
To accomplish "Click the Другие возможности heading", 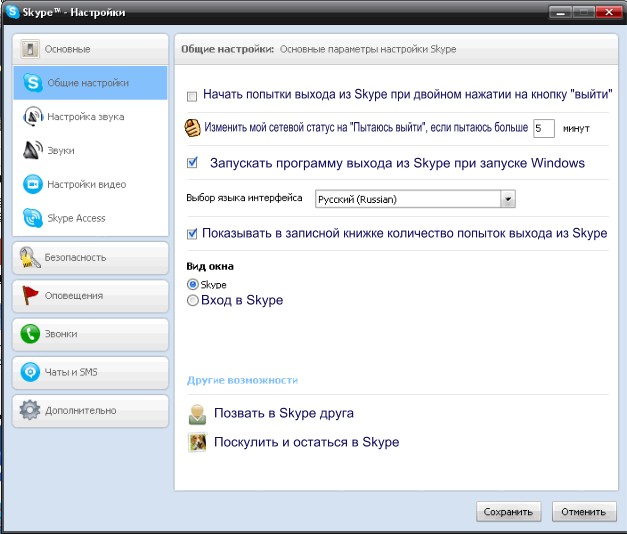I will (242, 380).
